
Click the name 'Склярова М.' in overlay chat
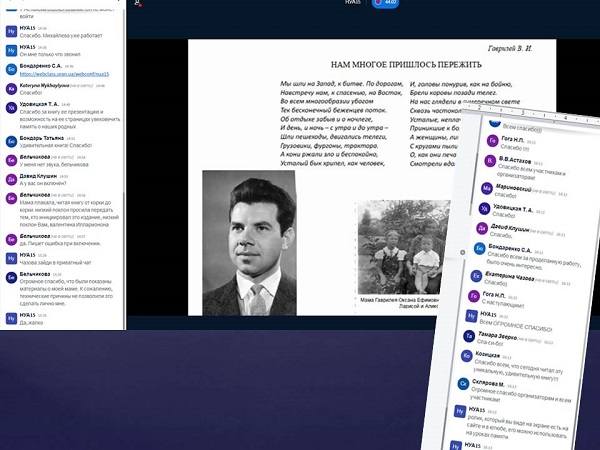point(488,383)
